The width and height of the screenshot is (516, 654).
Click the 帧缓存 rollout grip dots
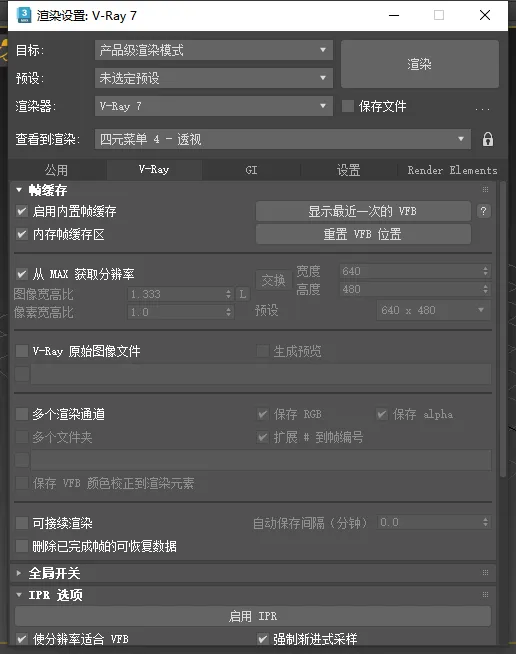[x=485, y=190]
